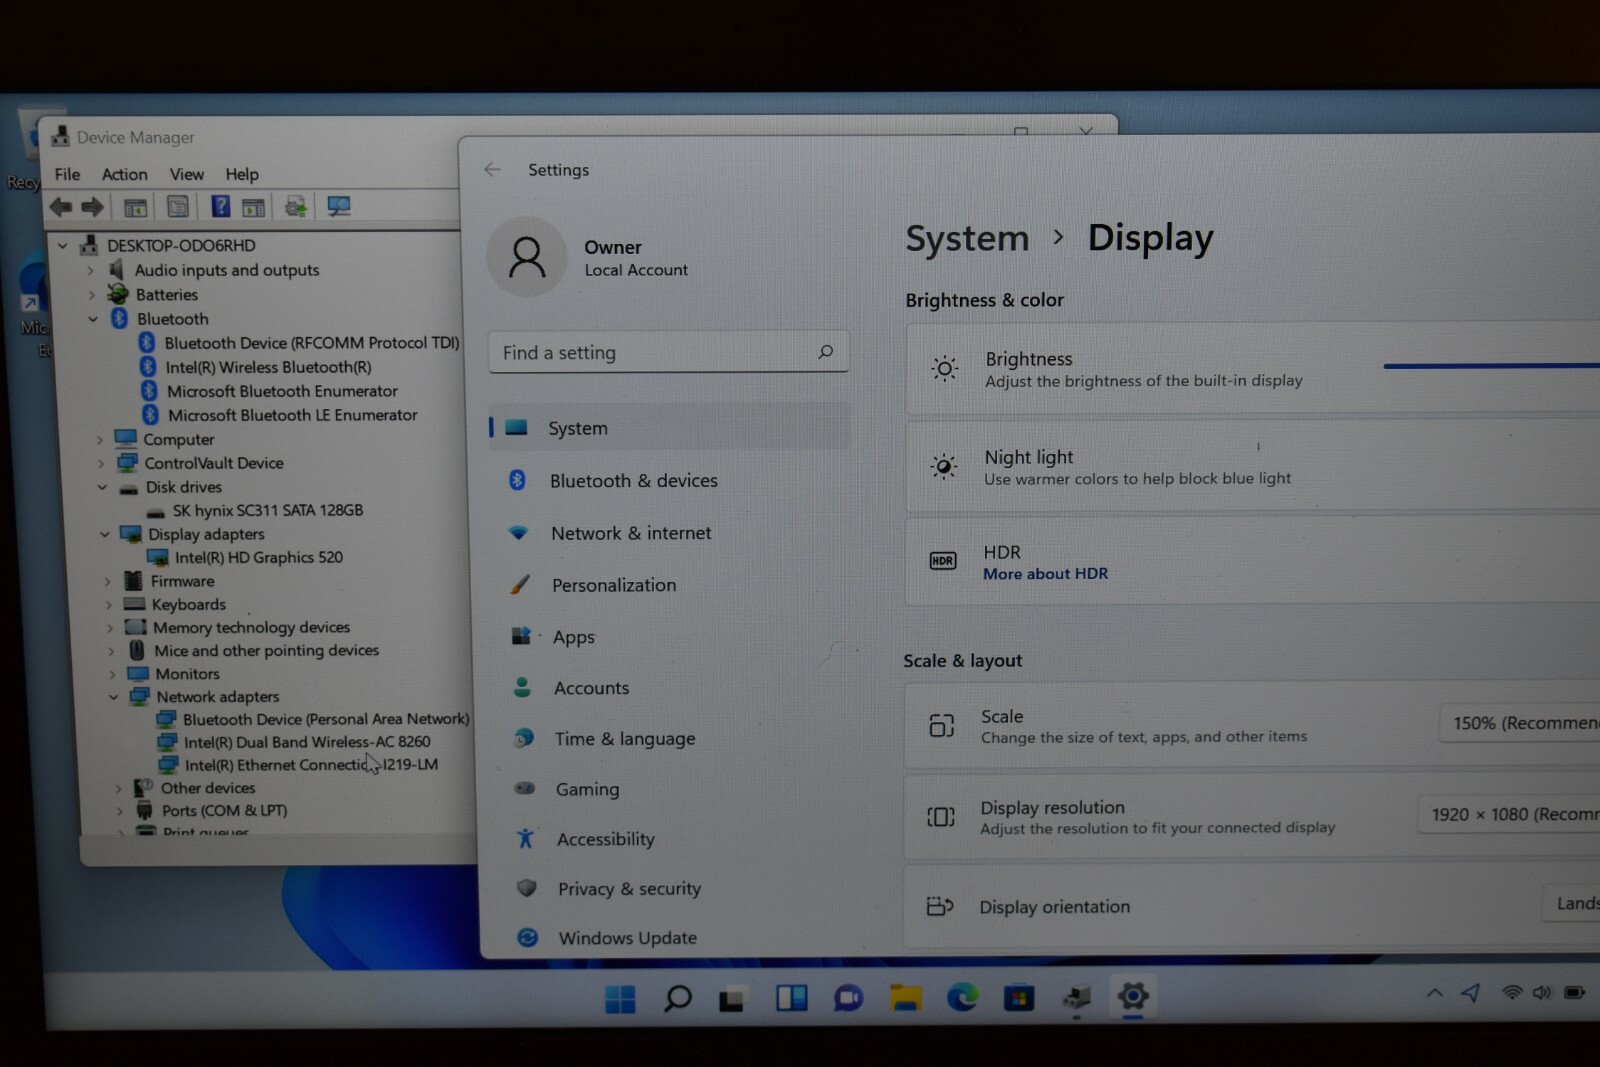Image resolution: width=1600 pixels, height=1067 pixels.
Task: Click the Back arrow in Device Manager toolbar
Action: tap(61, 207)
